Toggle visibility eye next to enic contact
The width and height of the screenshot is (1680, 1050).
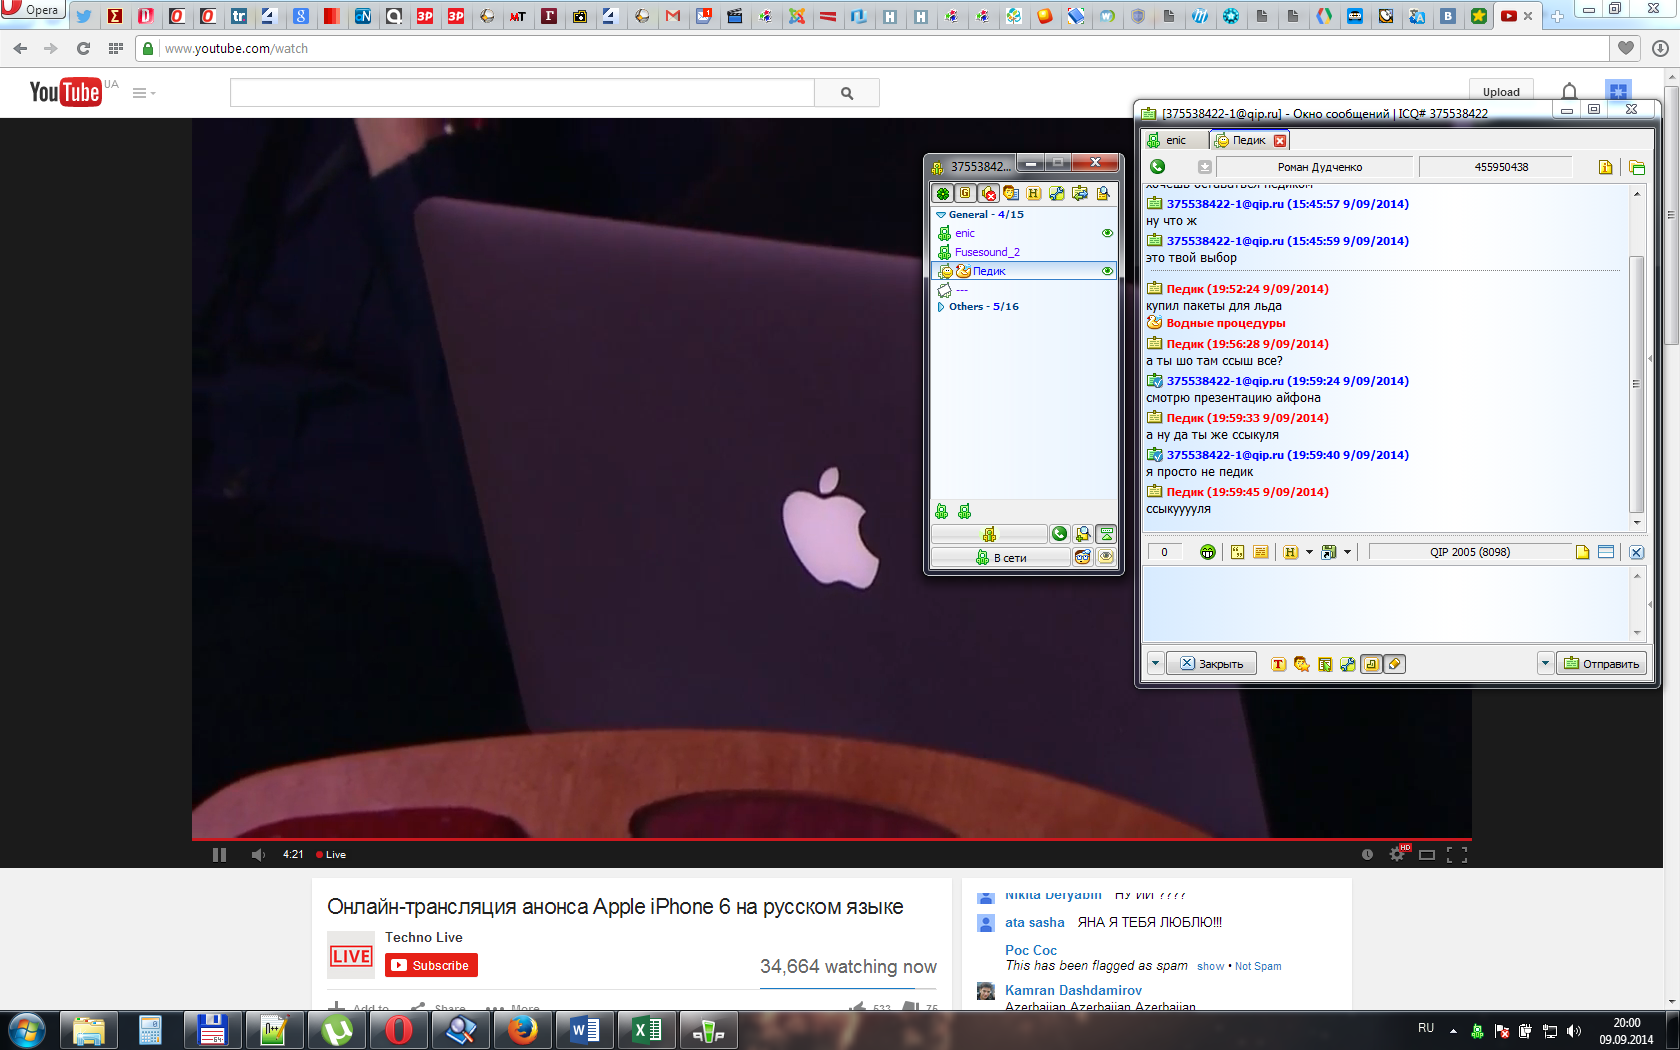pos(1107,233)
